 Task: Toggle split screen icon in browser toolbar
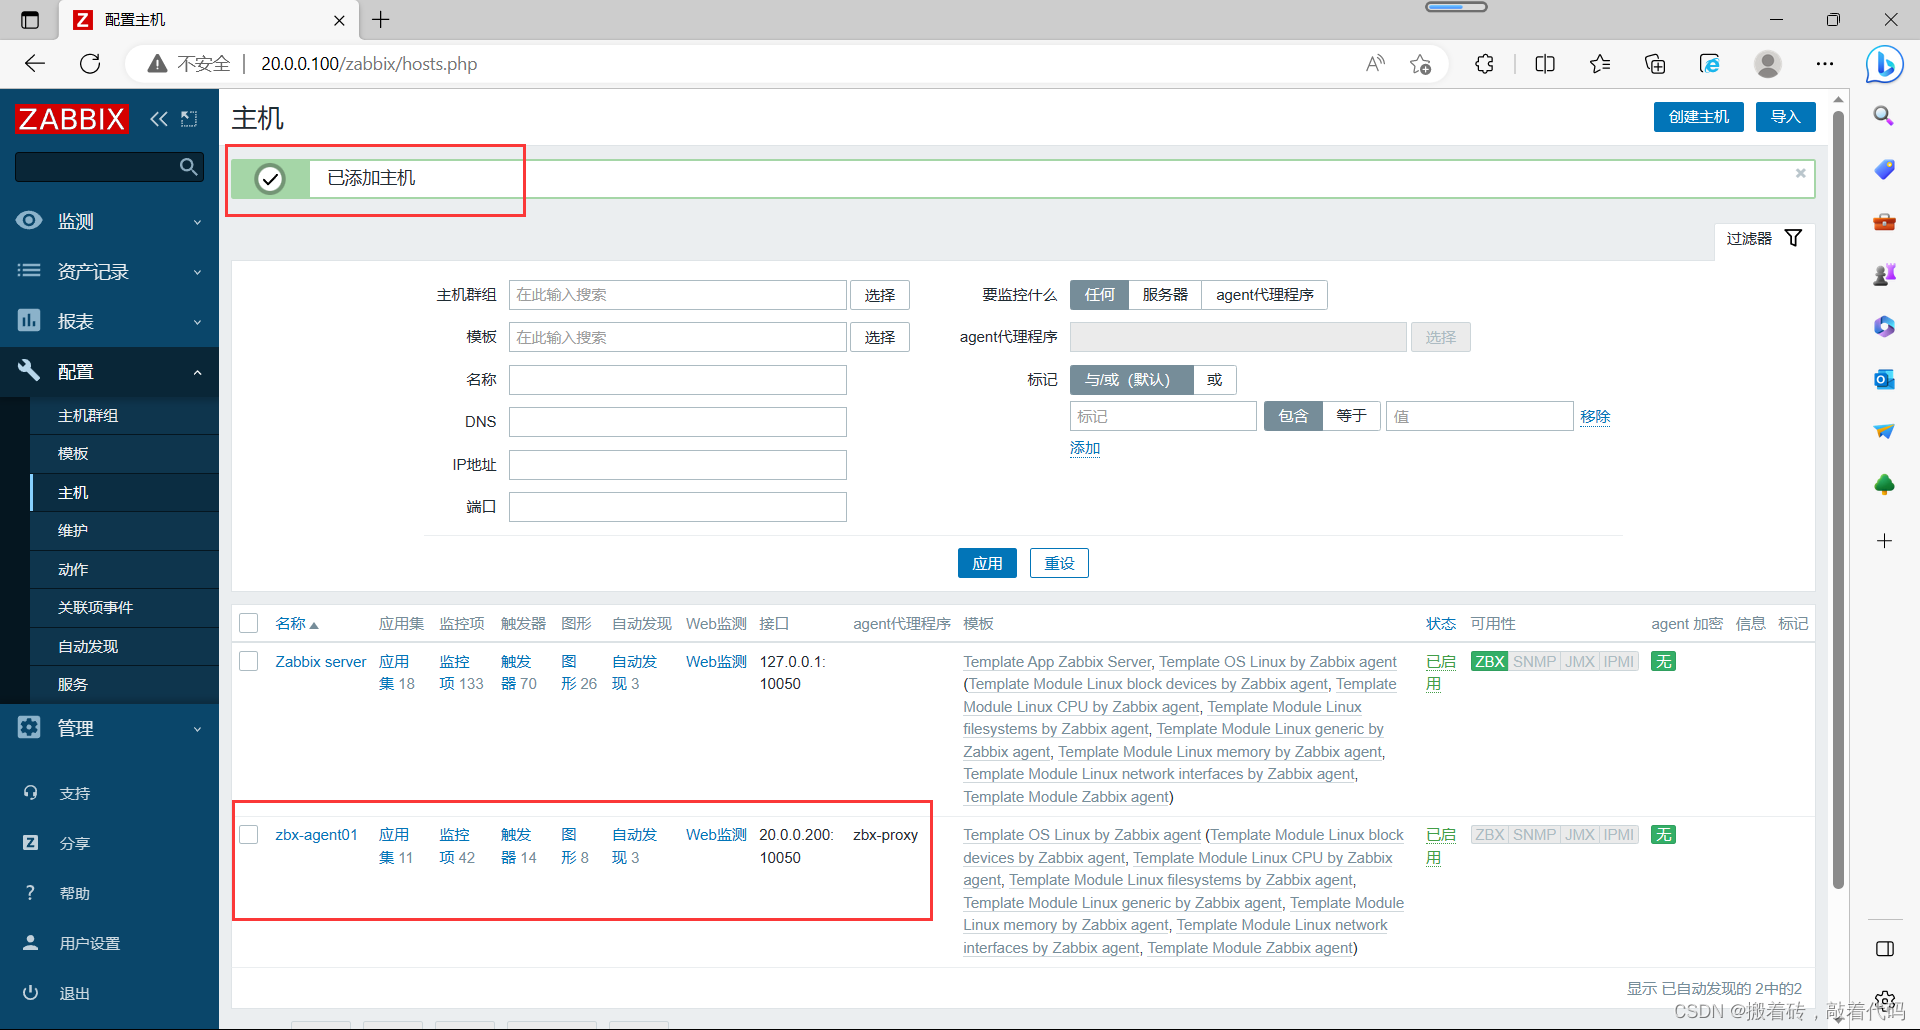[x=1545, y=64]
